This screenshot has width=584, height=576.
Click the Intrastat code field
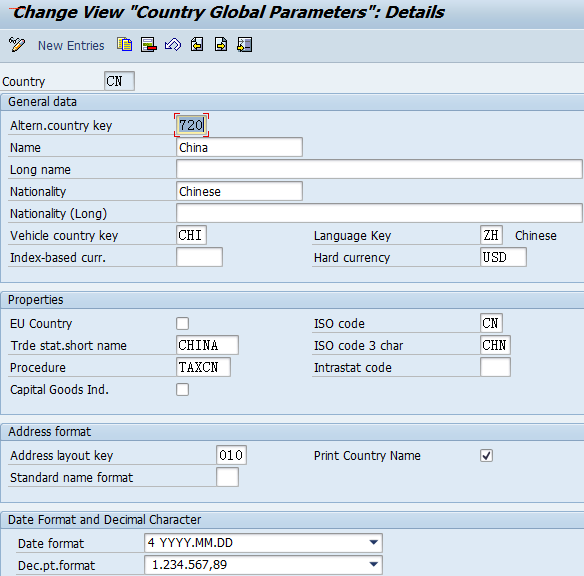click(495, 367)
